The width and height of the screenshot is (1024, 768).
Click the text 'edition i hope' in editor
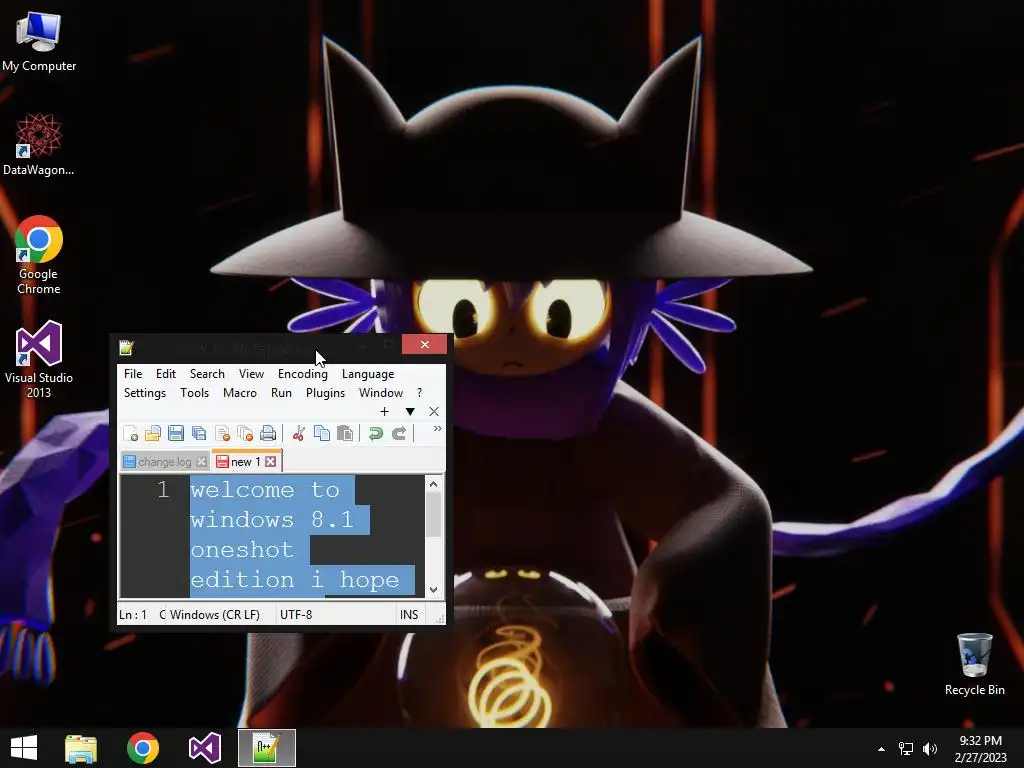pyautogui.click(x=295, y=580)
